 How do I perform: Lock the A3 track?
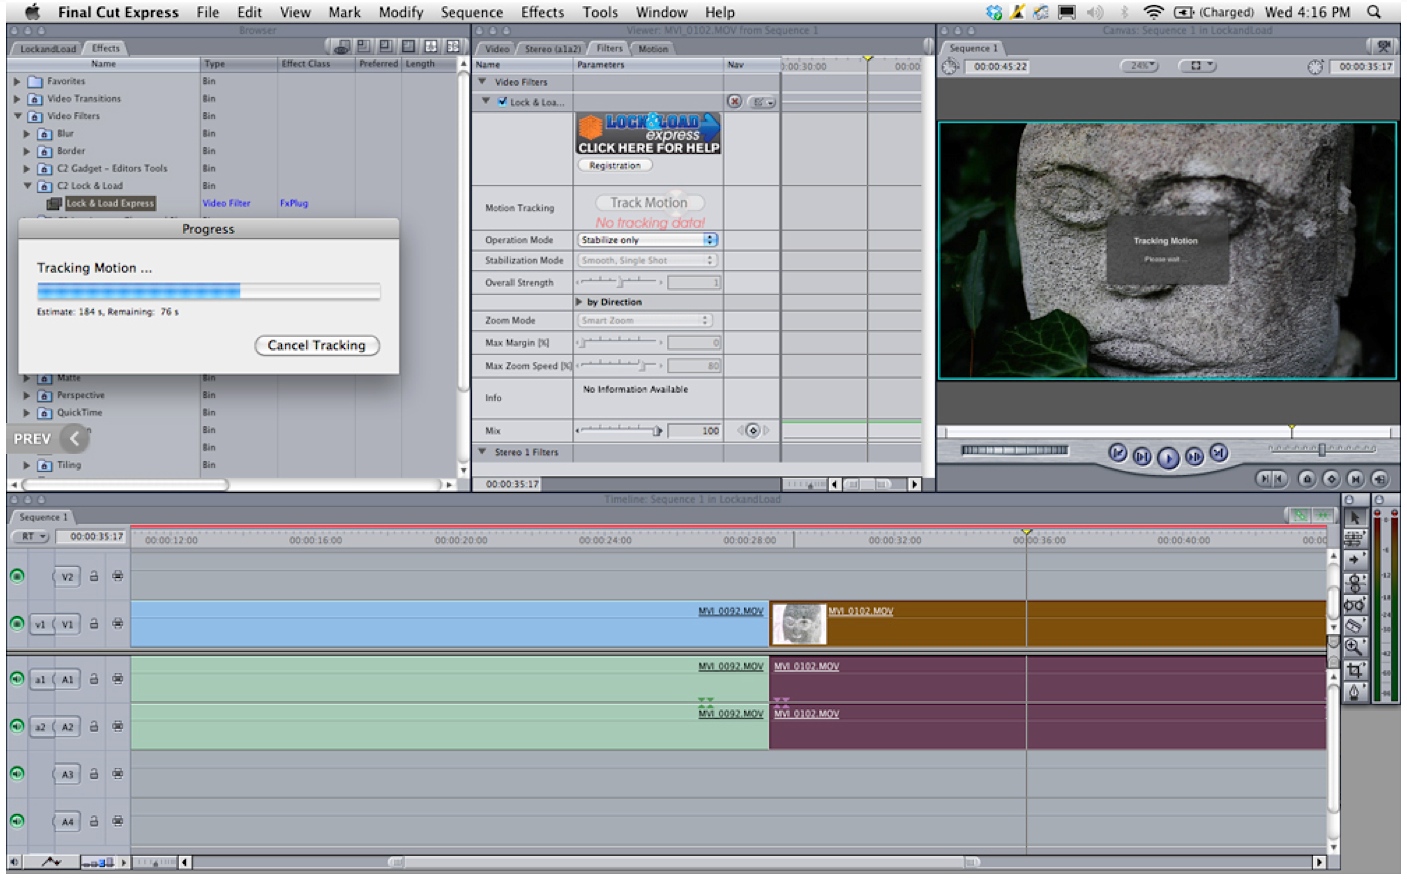94,774
